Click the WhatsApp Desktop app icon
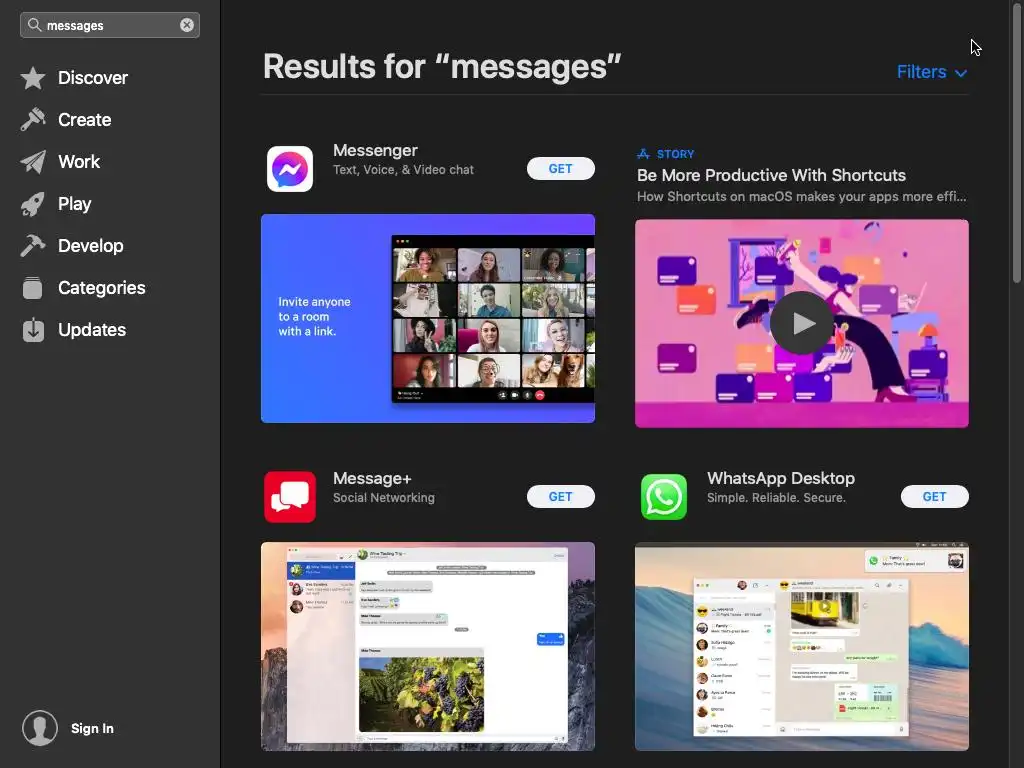Image resolution: width=1024 pixels, height=768 pixels. click(x=664, y=497)
